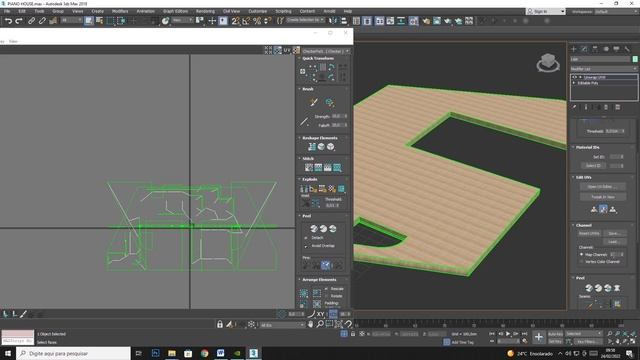Click the Select and Link chain icon
The height and width of the screenshot is (360, 640).
coord(31,21)
